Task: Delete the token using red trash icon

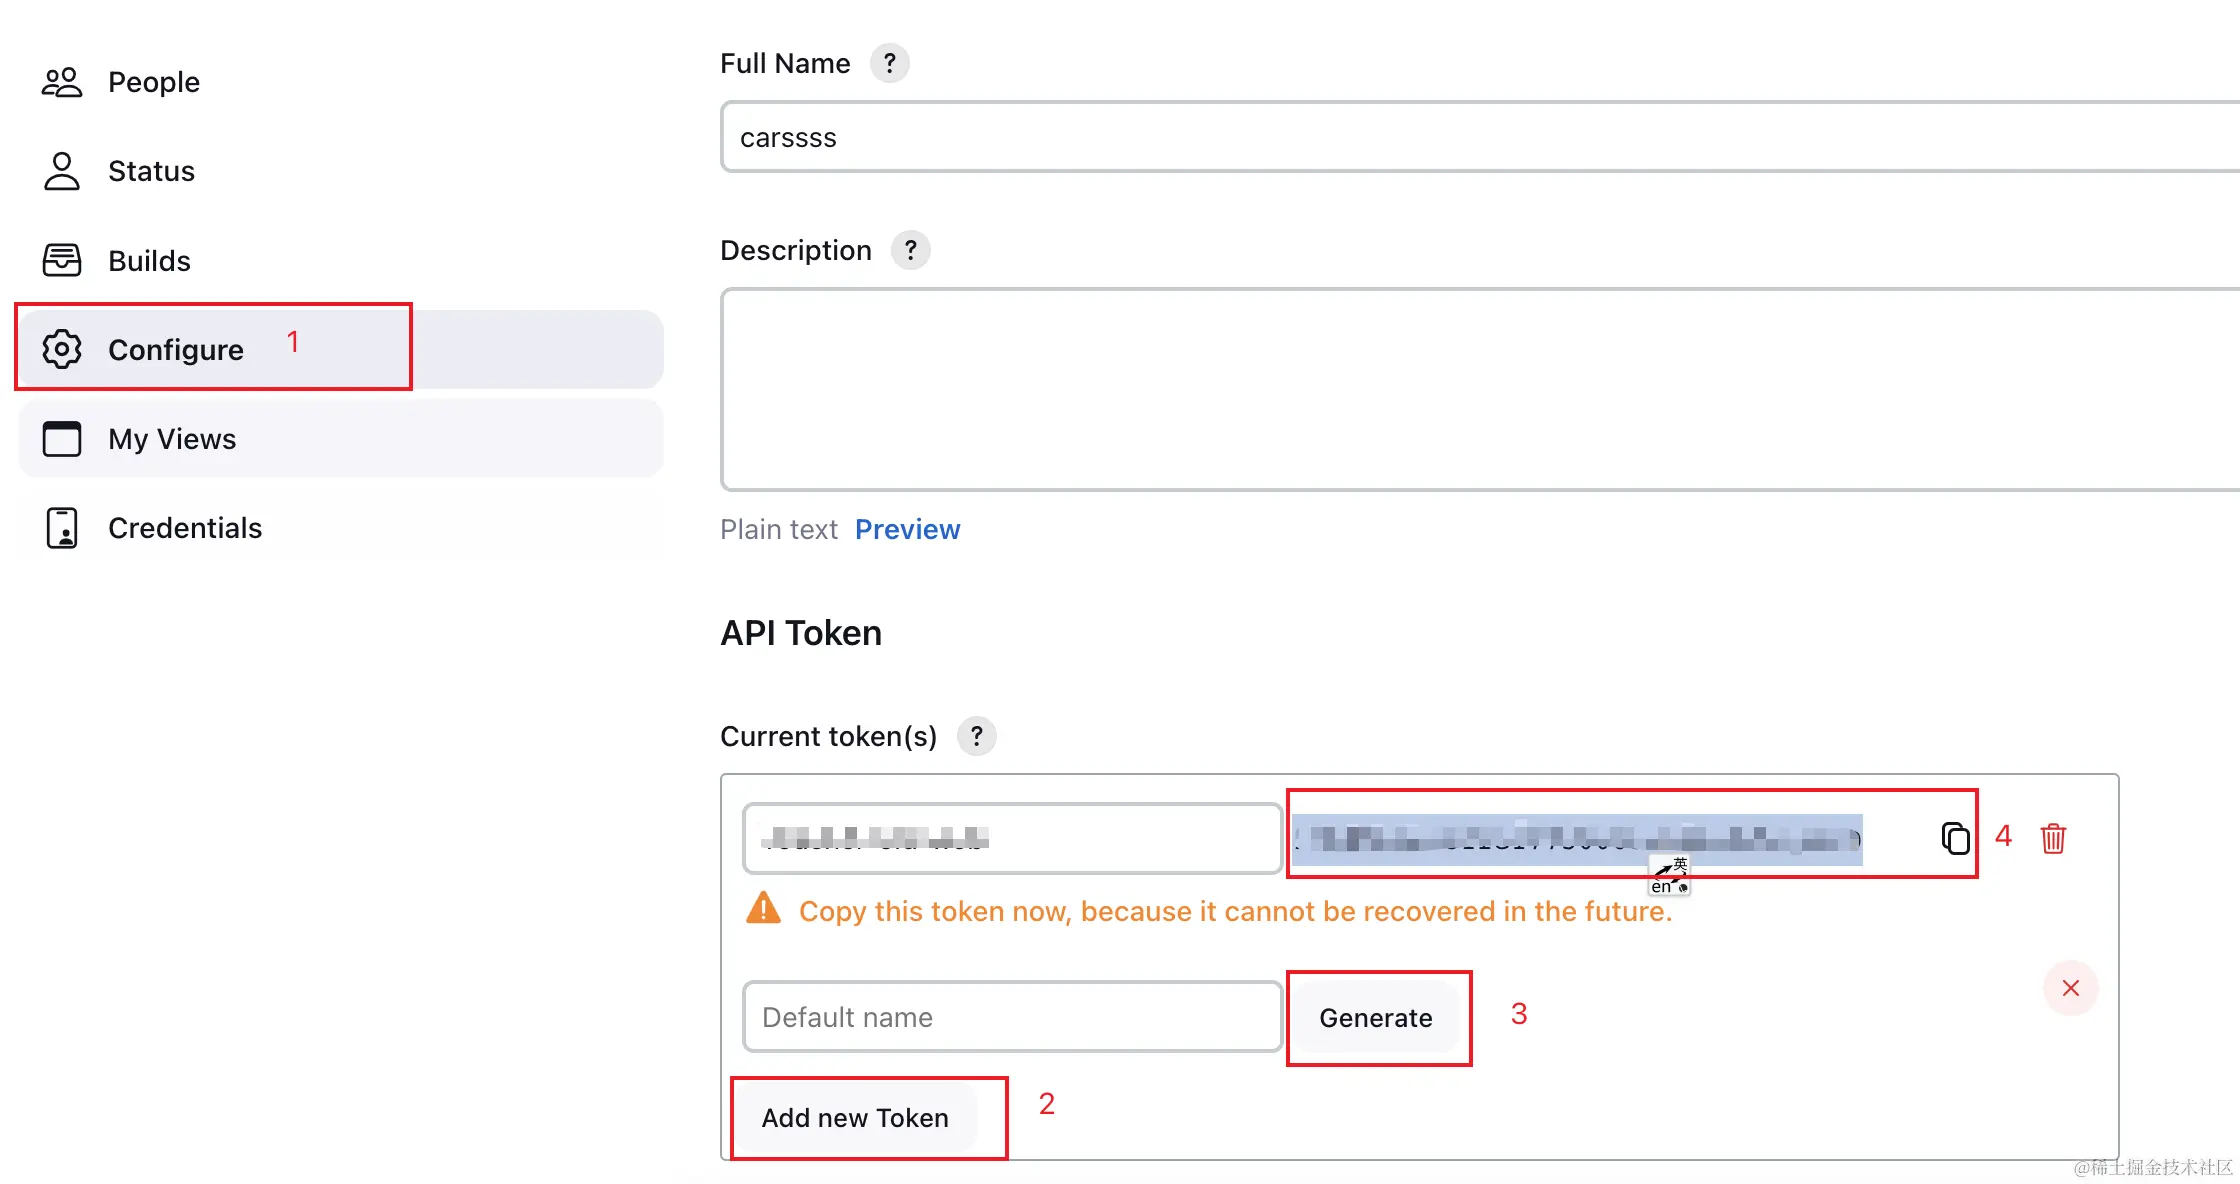Action: tap(2053, 838)
